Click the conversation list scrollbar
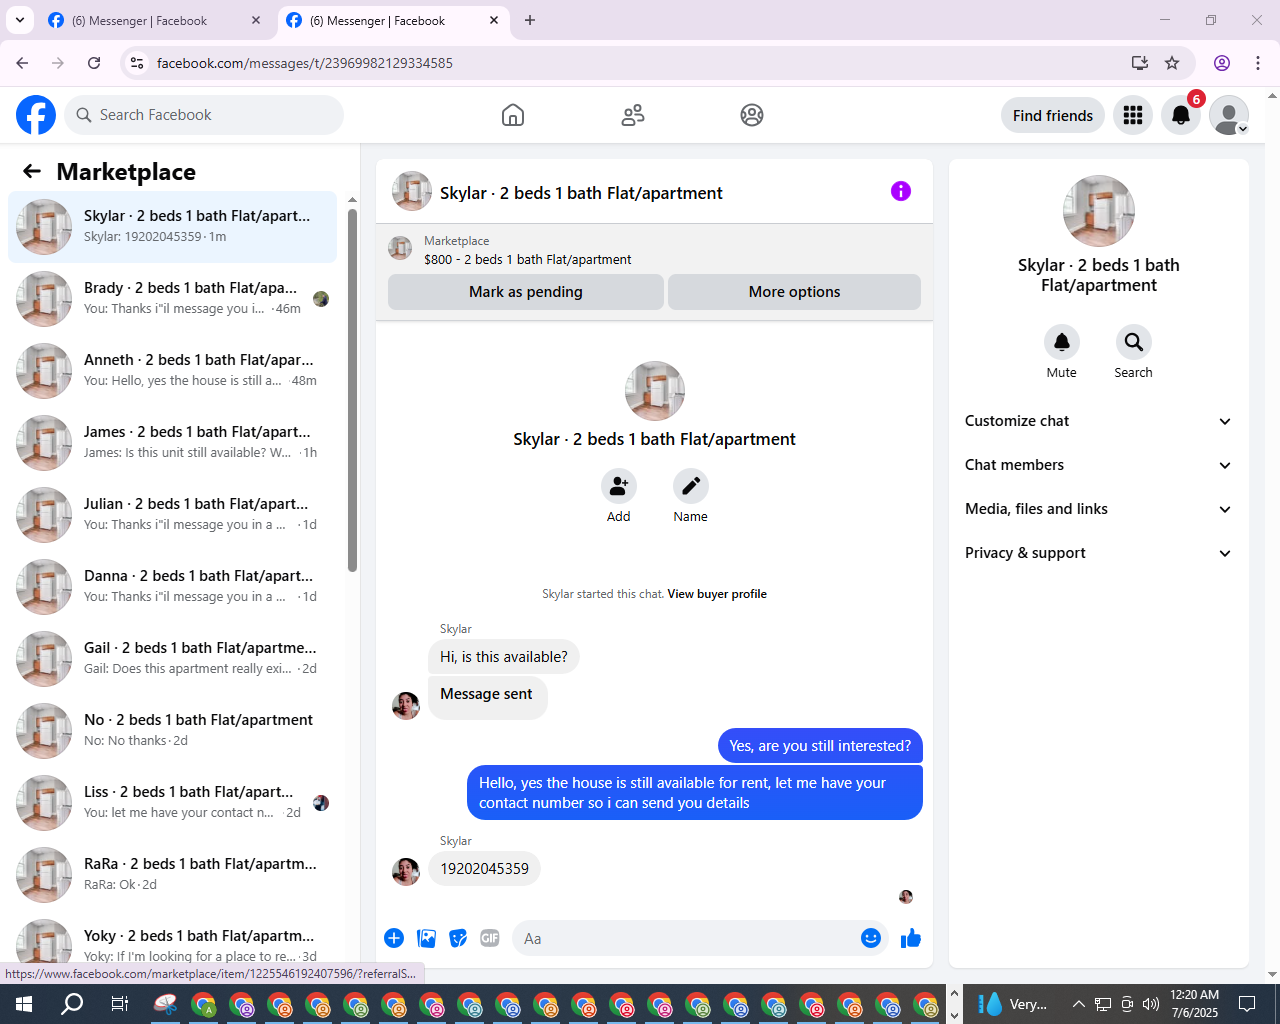 pyautogui.click(x=352, y=390)
